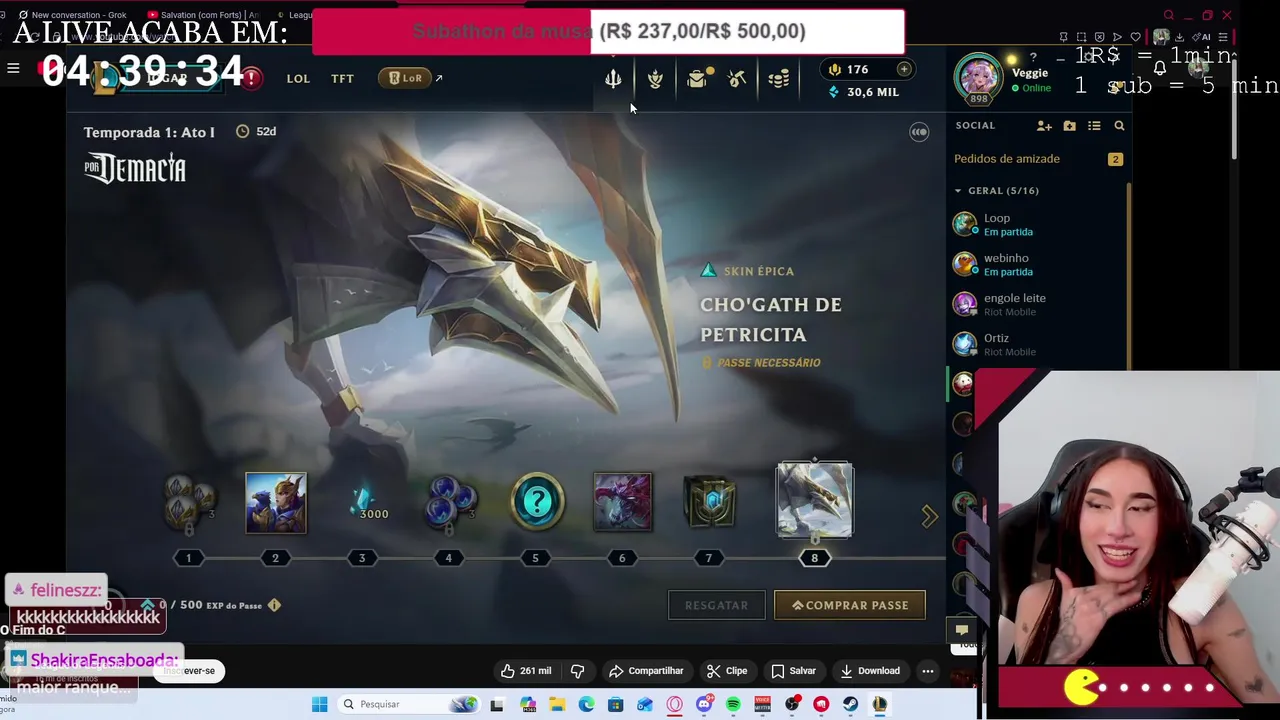Click the Clipe button
1280x720 pixels.
tap(727, 671)
